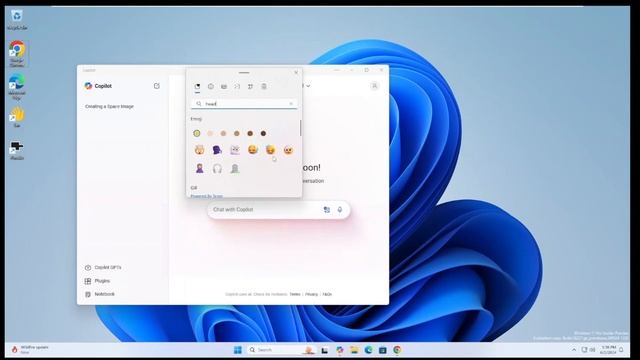
Task: Open Microsoft Edge from taskbar
Action: pyautogui.click(x=369, y=350)
